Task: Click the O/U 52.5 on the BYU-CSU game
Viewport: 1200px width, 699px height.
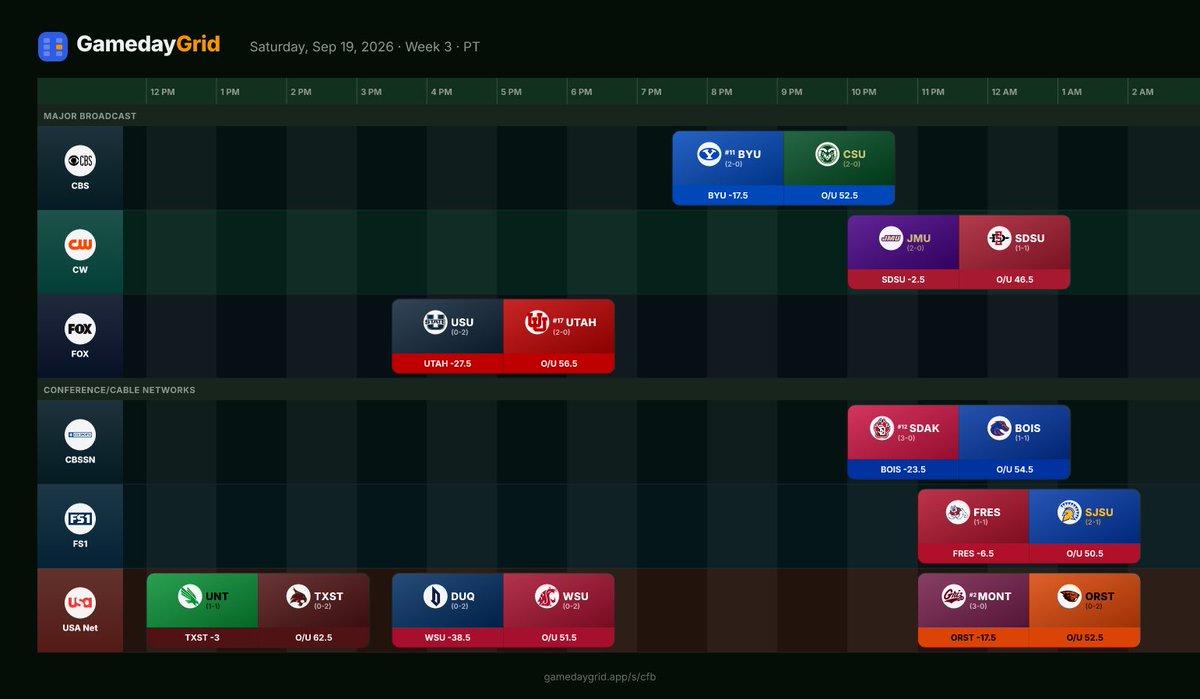Action: [839, 195]
